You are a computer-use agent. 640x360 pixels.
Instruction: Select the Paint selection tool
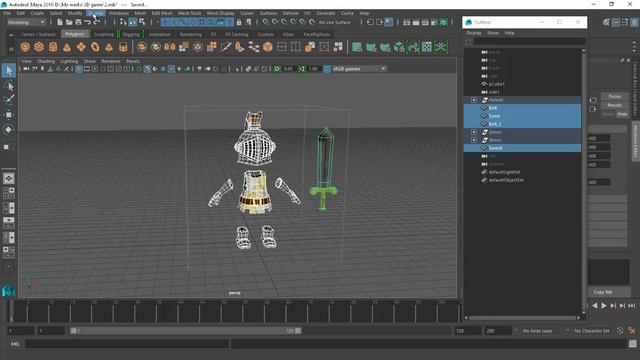9,100
